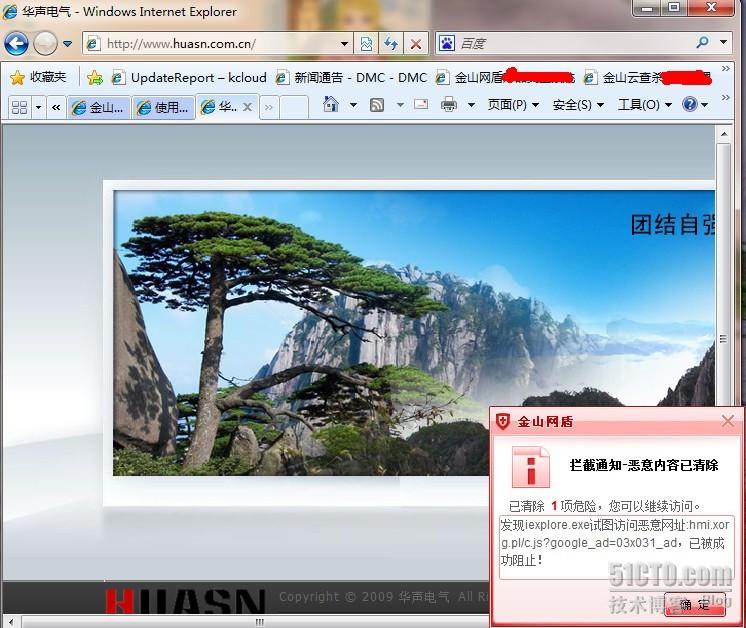Viewport: 746px width, 628px height.
Task: Click the Print icon
Action: (x=449, y=104)
